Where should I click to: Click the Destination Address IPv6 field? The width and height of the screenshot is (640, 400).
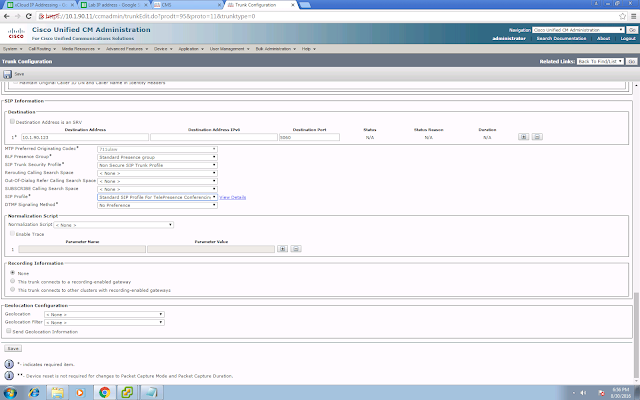(x=214, y=138)
